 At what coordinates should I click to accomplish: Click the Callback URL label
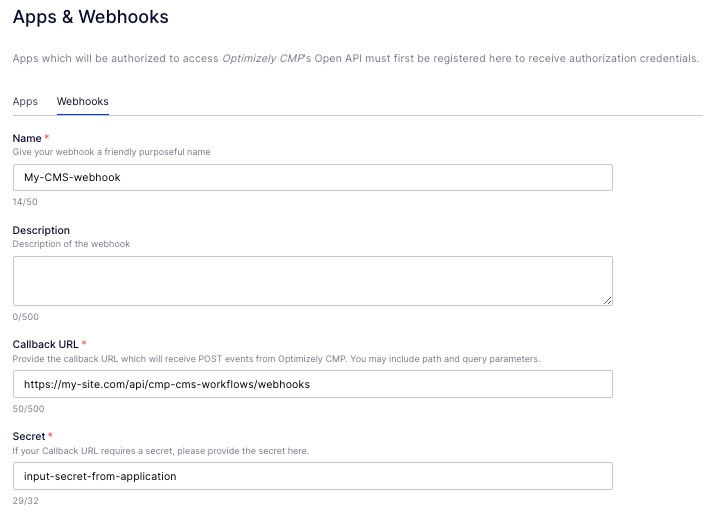[46, 344]
